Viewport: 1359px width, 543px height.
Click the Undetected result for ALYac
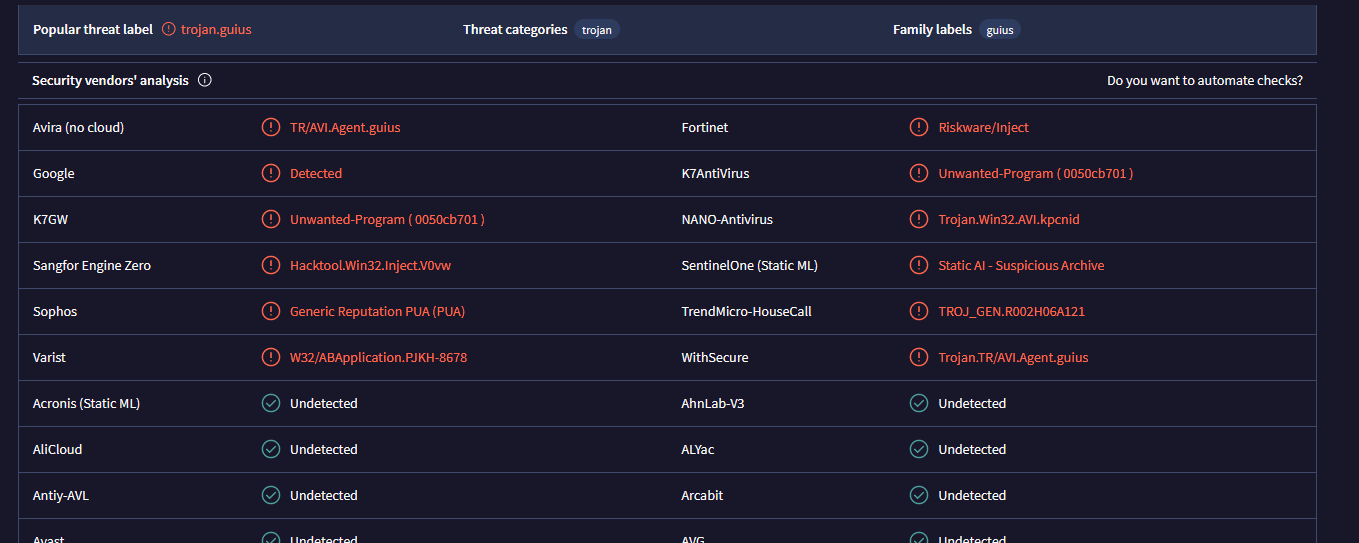(972, 449)
